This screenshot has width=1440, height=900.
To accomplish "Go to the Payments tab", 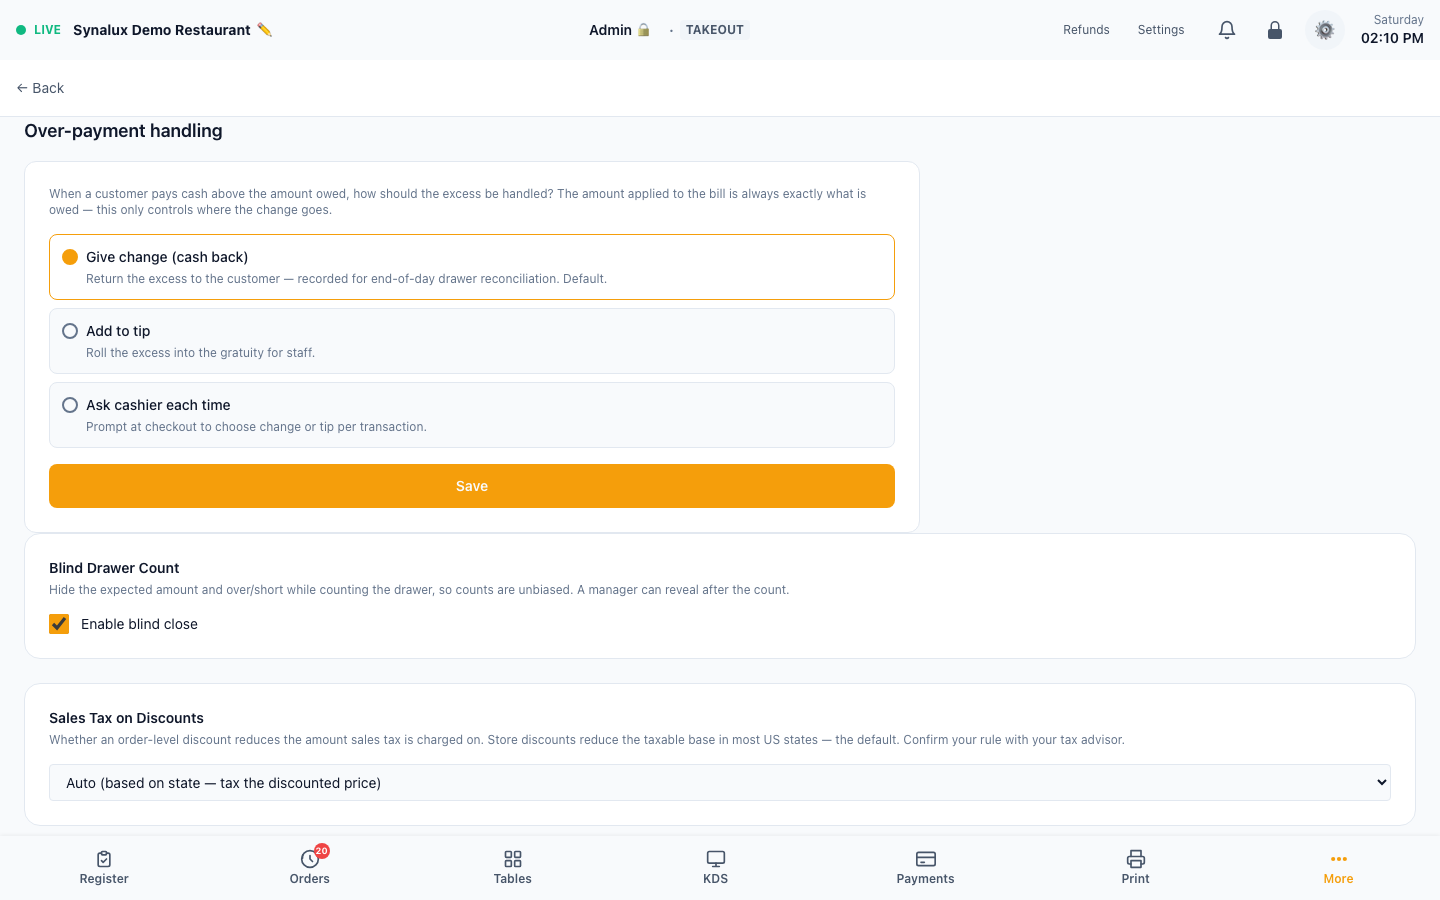I will (926, 867).
